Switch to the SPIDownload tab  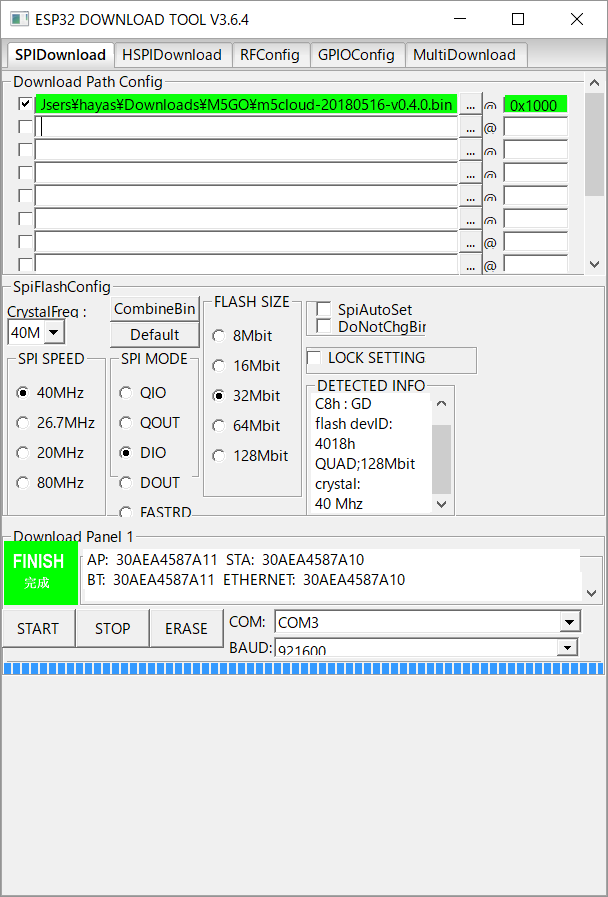[x=60, y=55]
